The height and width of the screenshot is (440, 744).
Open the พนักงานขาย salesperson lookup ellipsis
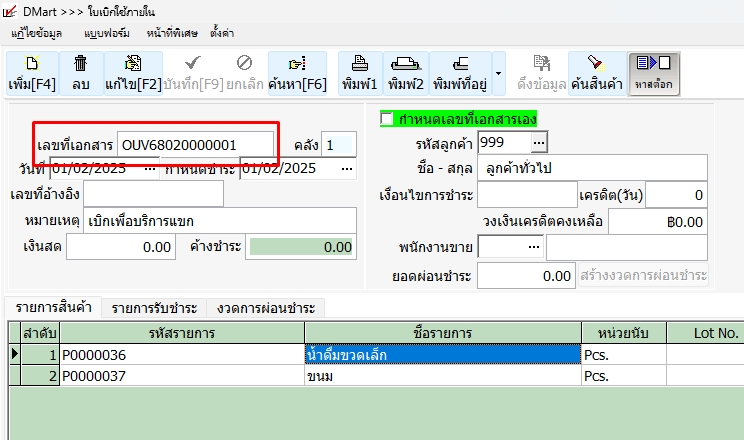[534, 247]
